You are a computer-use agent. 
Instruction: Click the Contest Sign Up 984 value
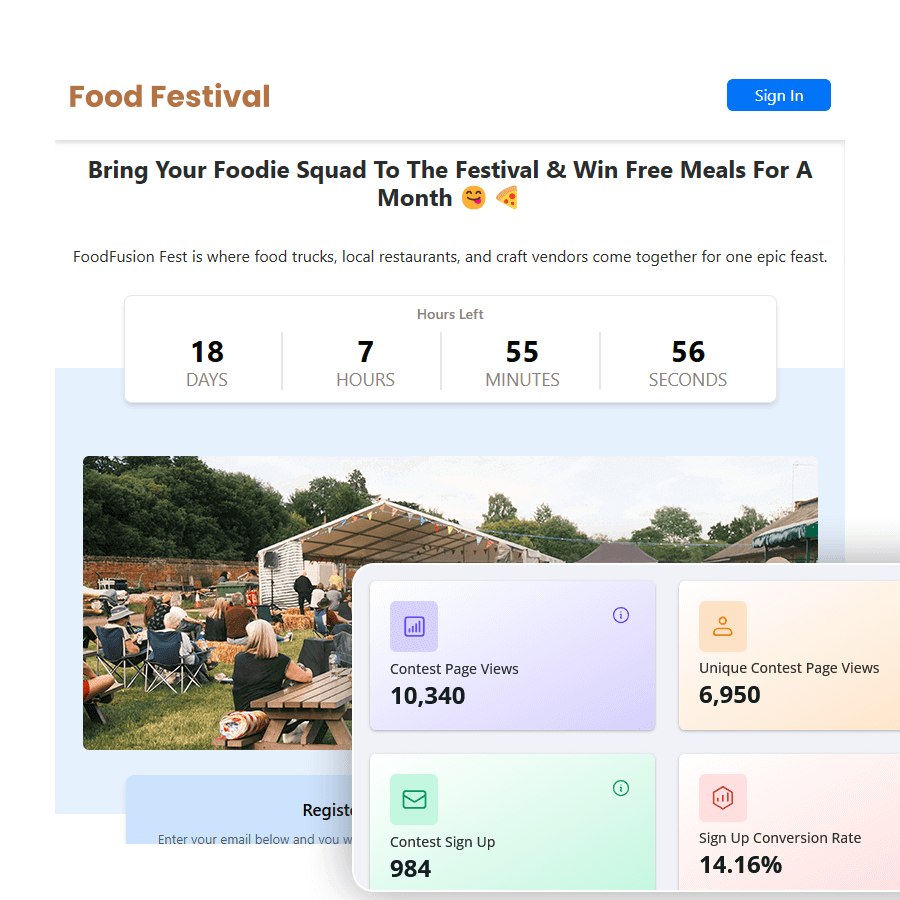click(411, 868)
